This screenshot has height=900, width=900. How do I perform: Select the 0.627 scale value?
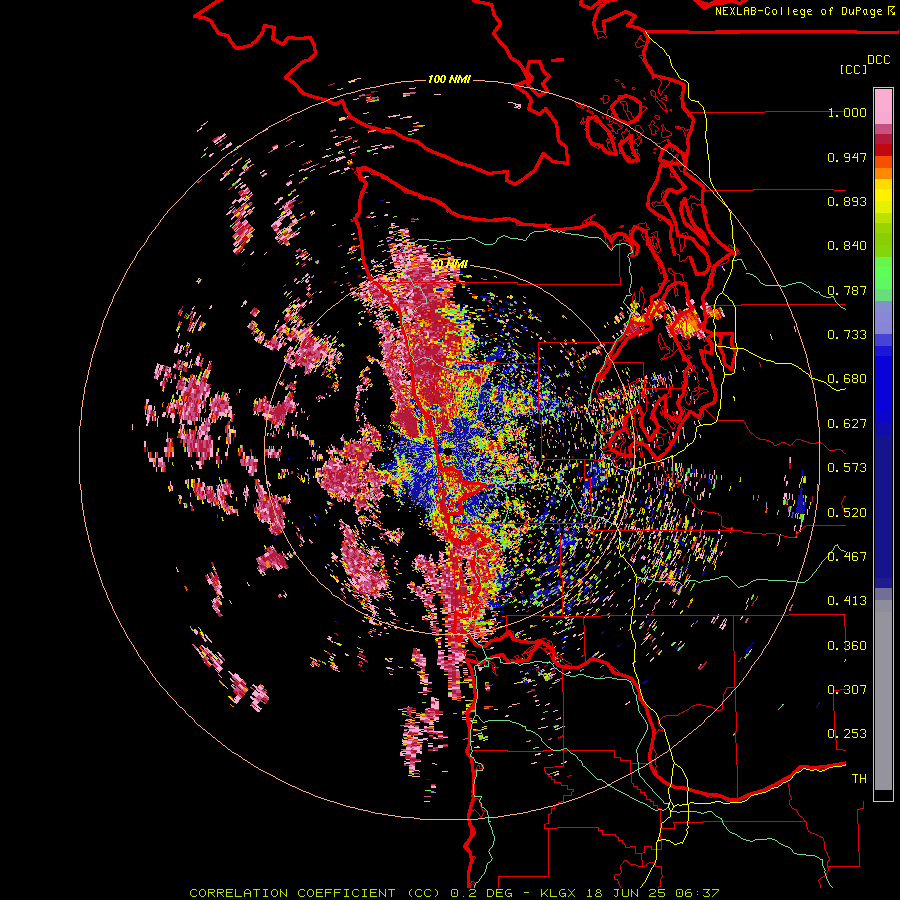(x=847, y=424)
